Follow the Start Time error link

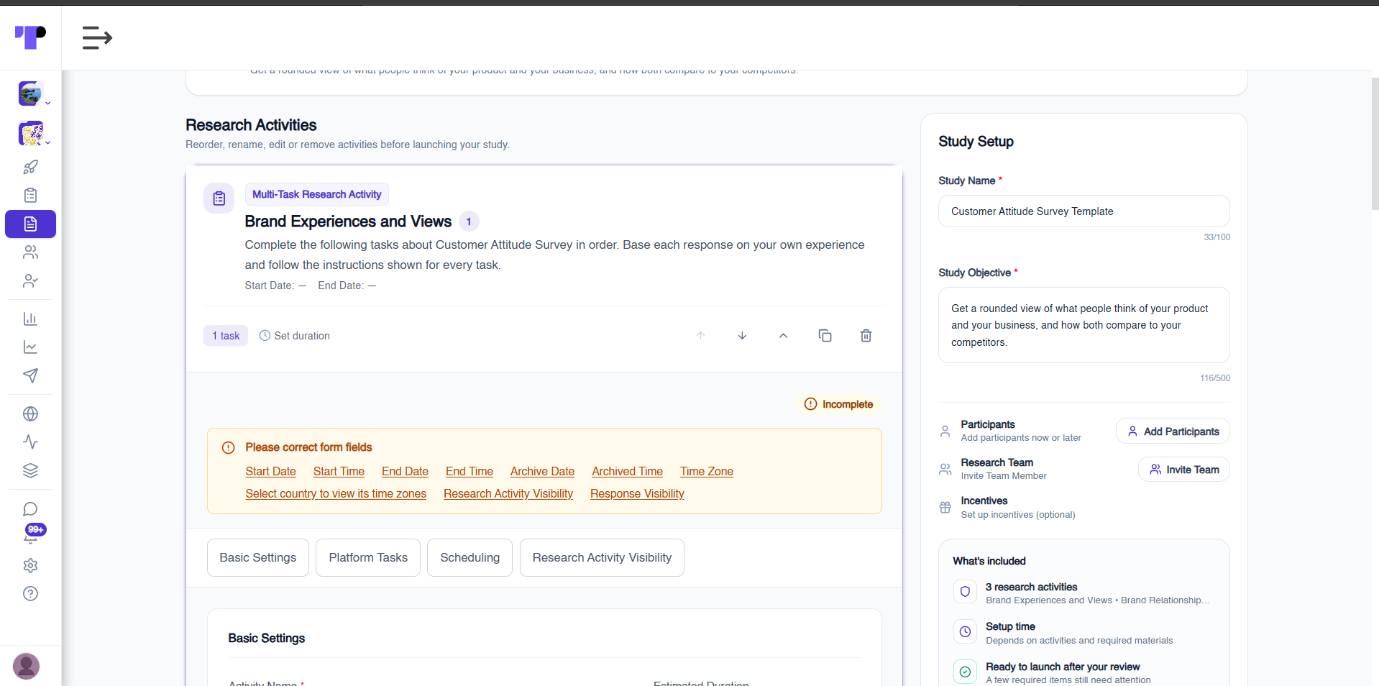339,471
